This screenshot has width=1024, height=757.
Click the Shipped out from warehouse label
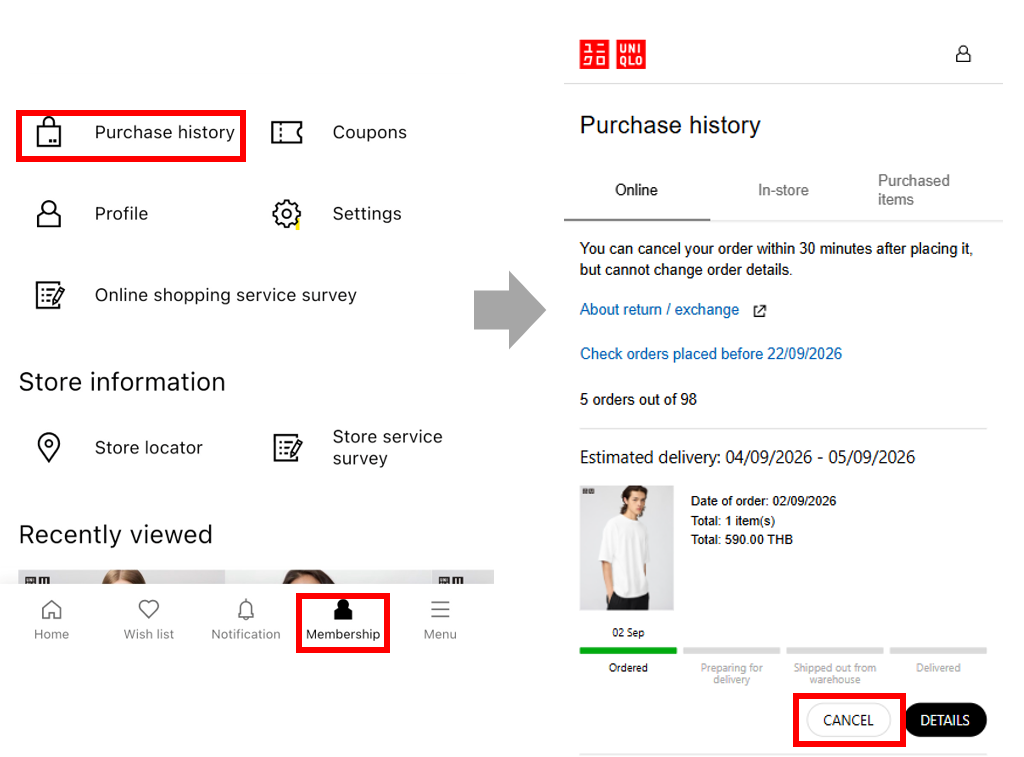[x=835, y=673]
